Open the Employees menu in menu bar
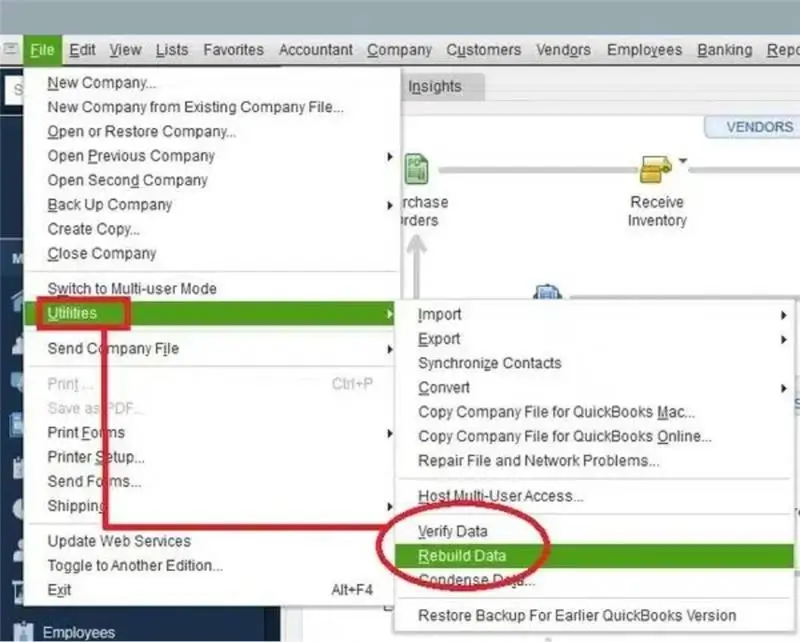The width and height of the screenshot is (800, 642). 644,50
